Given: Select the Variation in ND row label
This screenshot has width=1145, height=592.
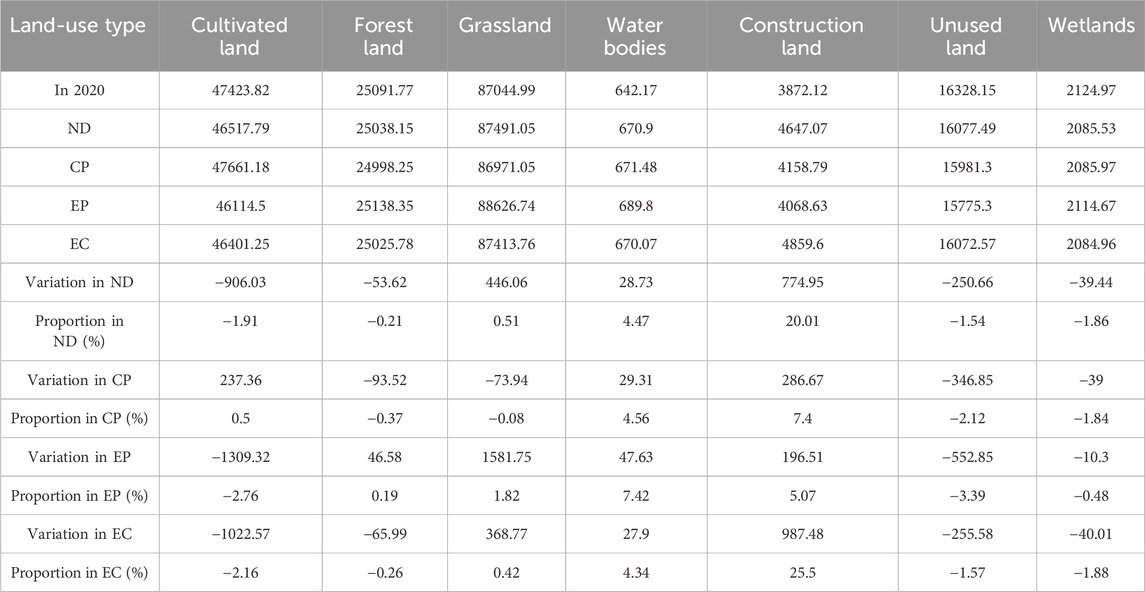Looking at the screenshot, I should (x=79, y=283).
